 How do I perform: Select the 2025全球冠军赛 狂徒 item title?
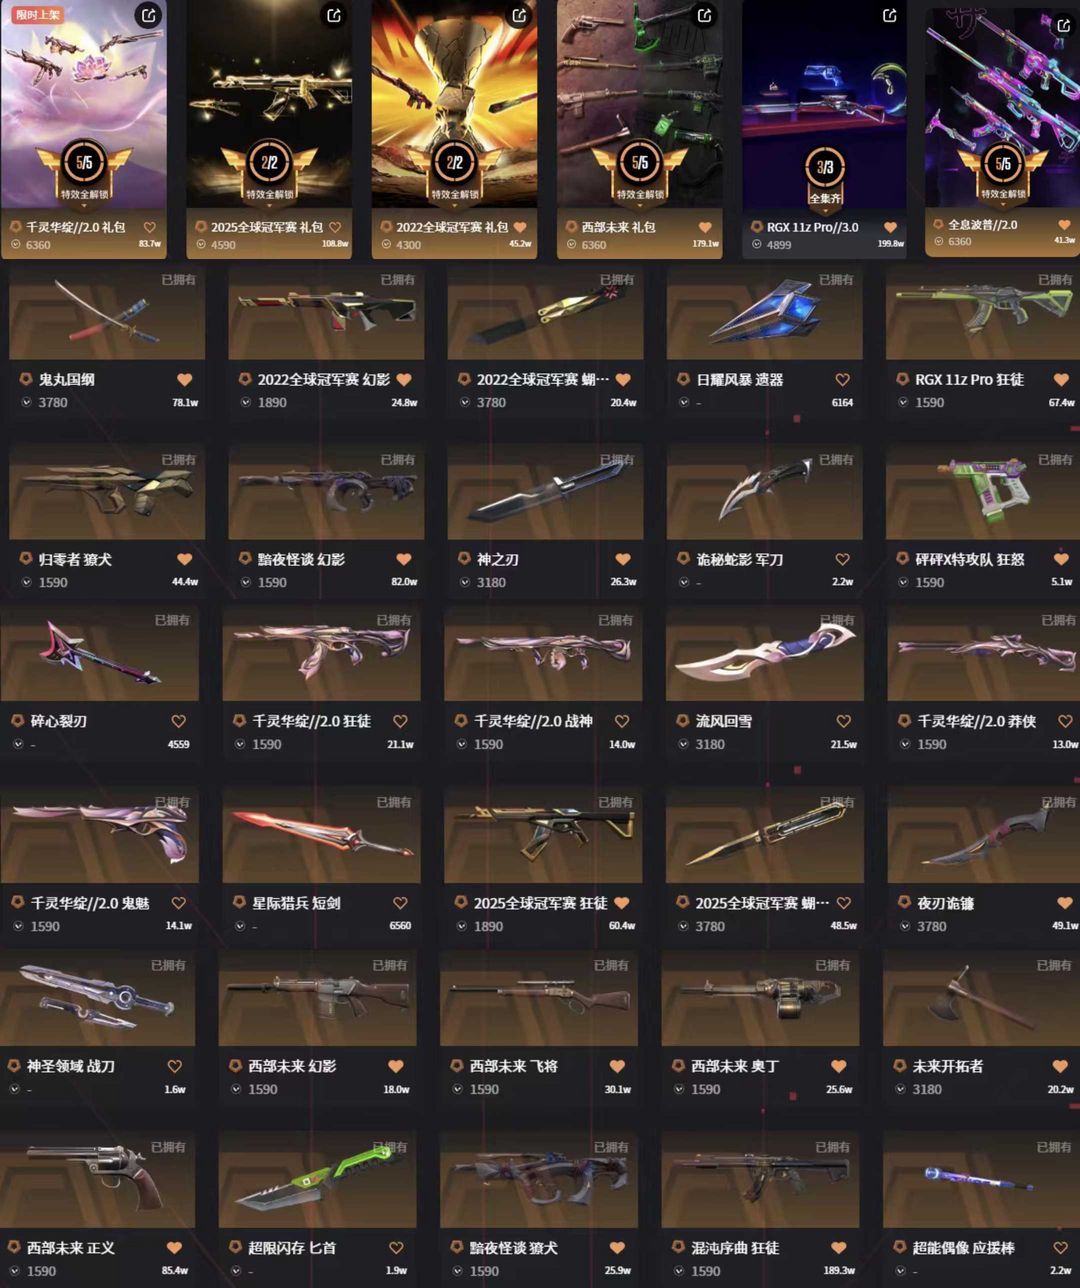[x=540, y=903]
